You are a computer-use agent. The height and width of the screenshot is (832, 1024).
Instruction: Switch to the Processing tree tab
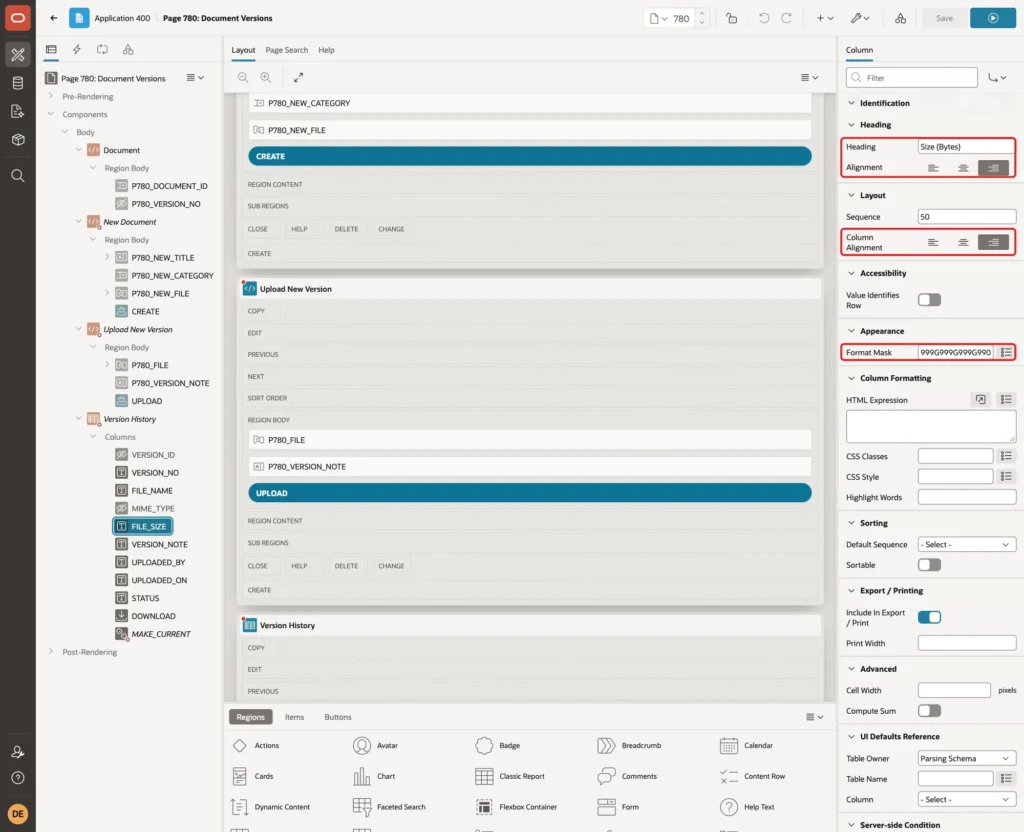103,50
